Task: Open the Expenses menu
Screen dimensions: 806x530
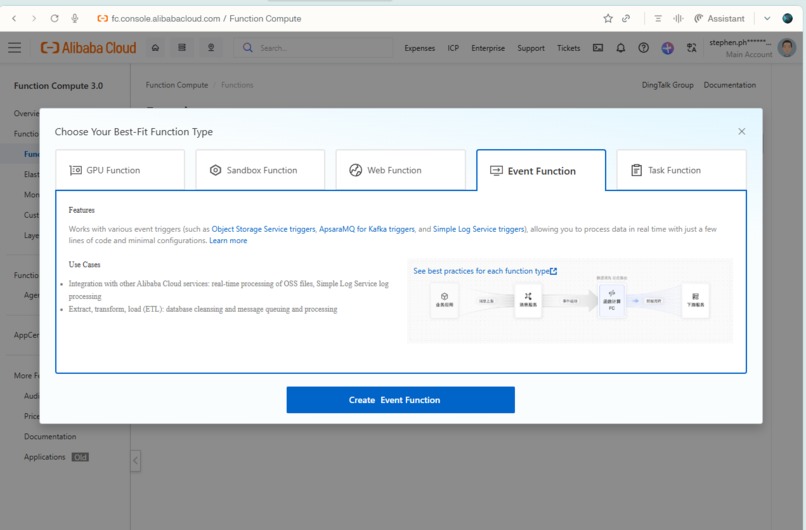Action: [x=419, y=48]
